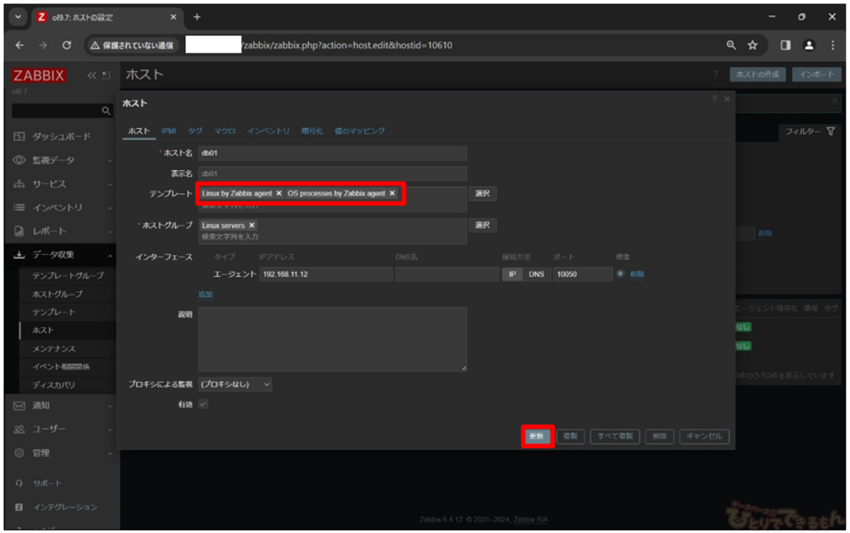
Task: Click the sidebar search magnifier icon
Action: pos(107,111)
